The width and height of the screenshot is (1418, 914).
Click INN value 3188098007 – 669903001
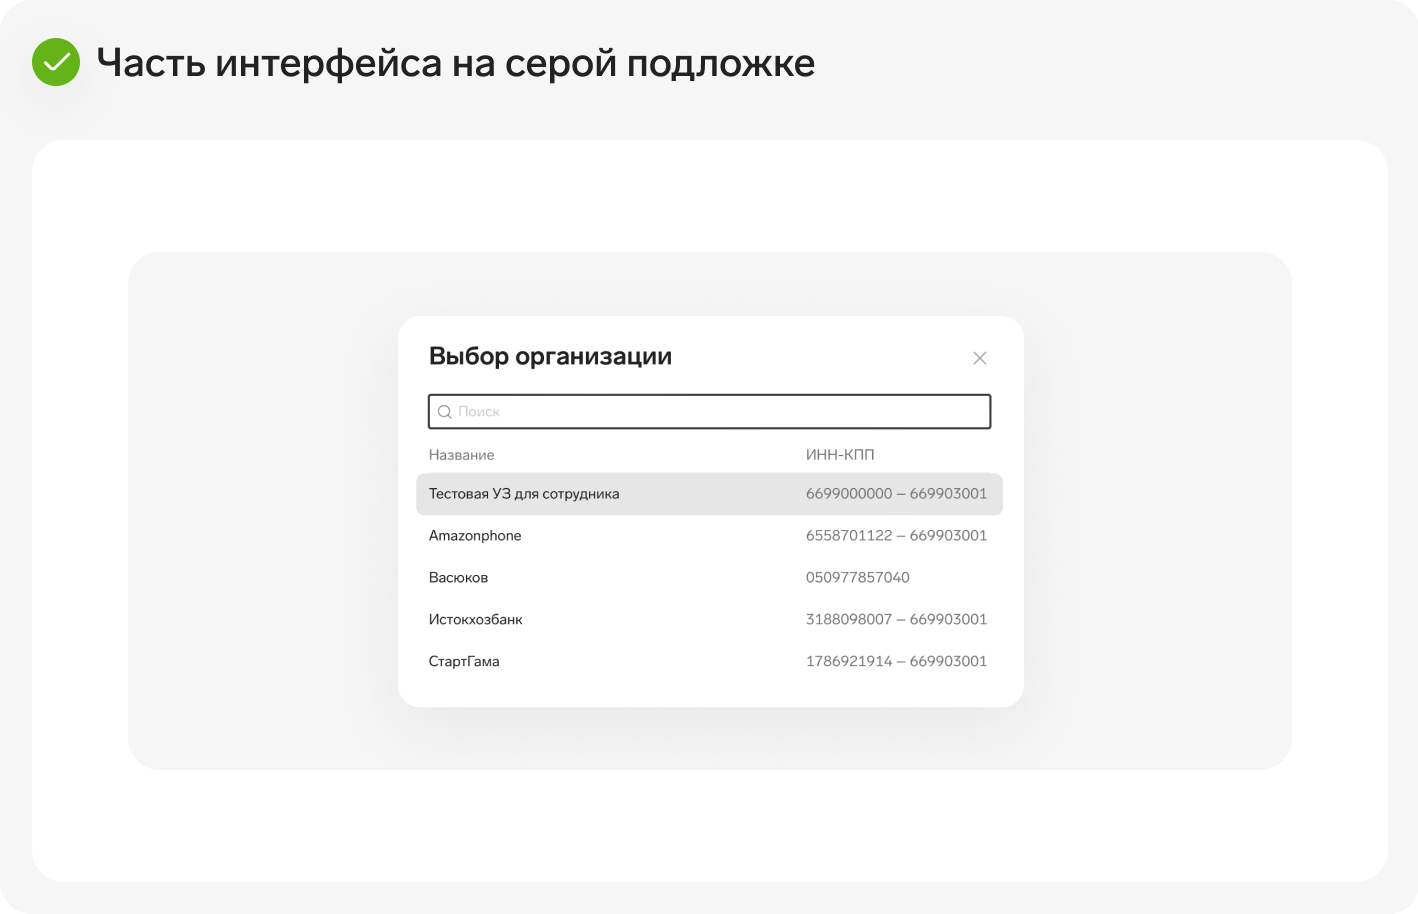pos(896,620)
